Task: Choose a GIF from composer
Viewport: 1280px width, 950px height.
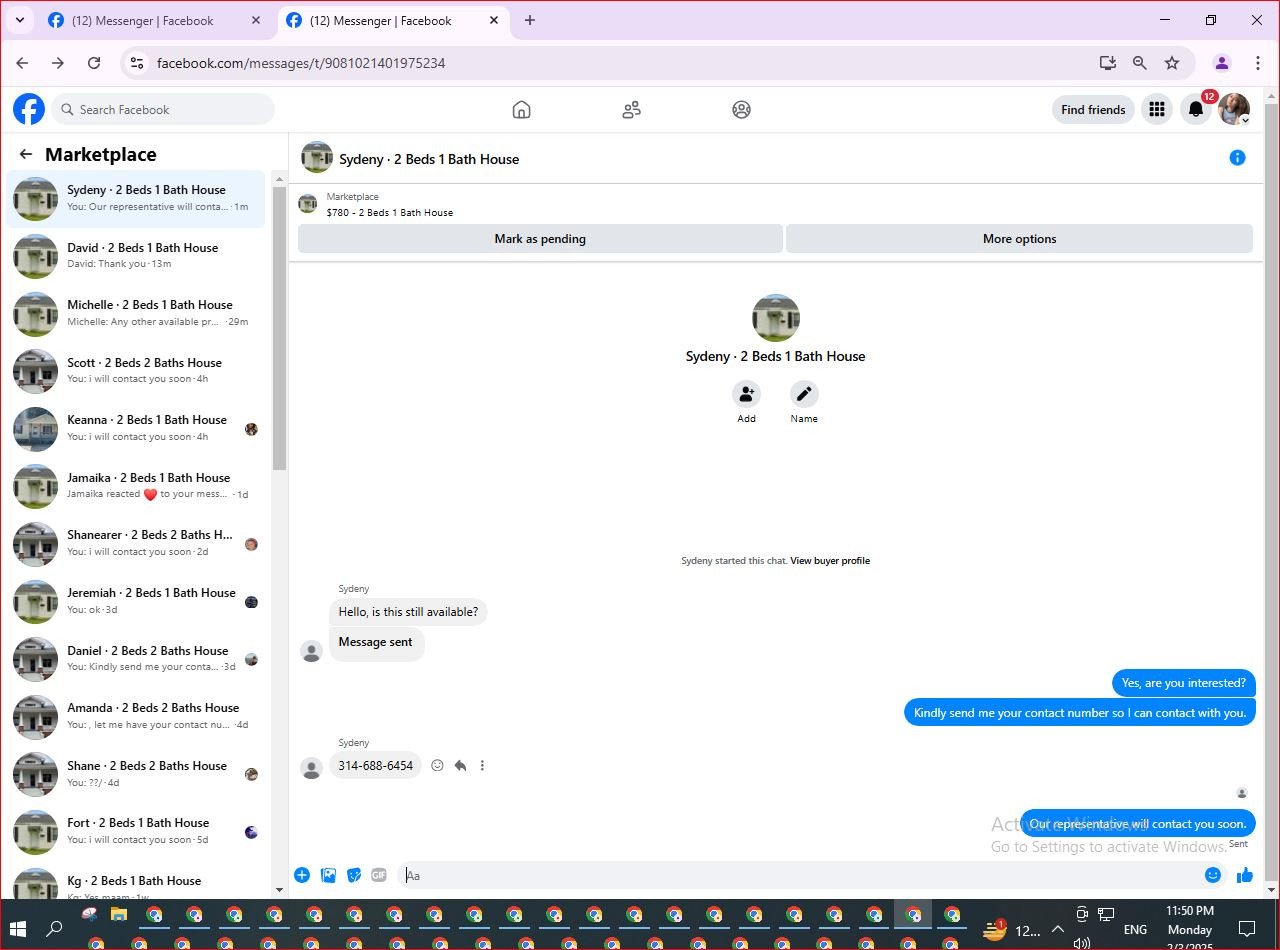Action: coord(379,875)
